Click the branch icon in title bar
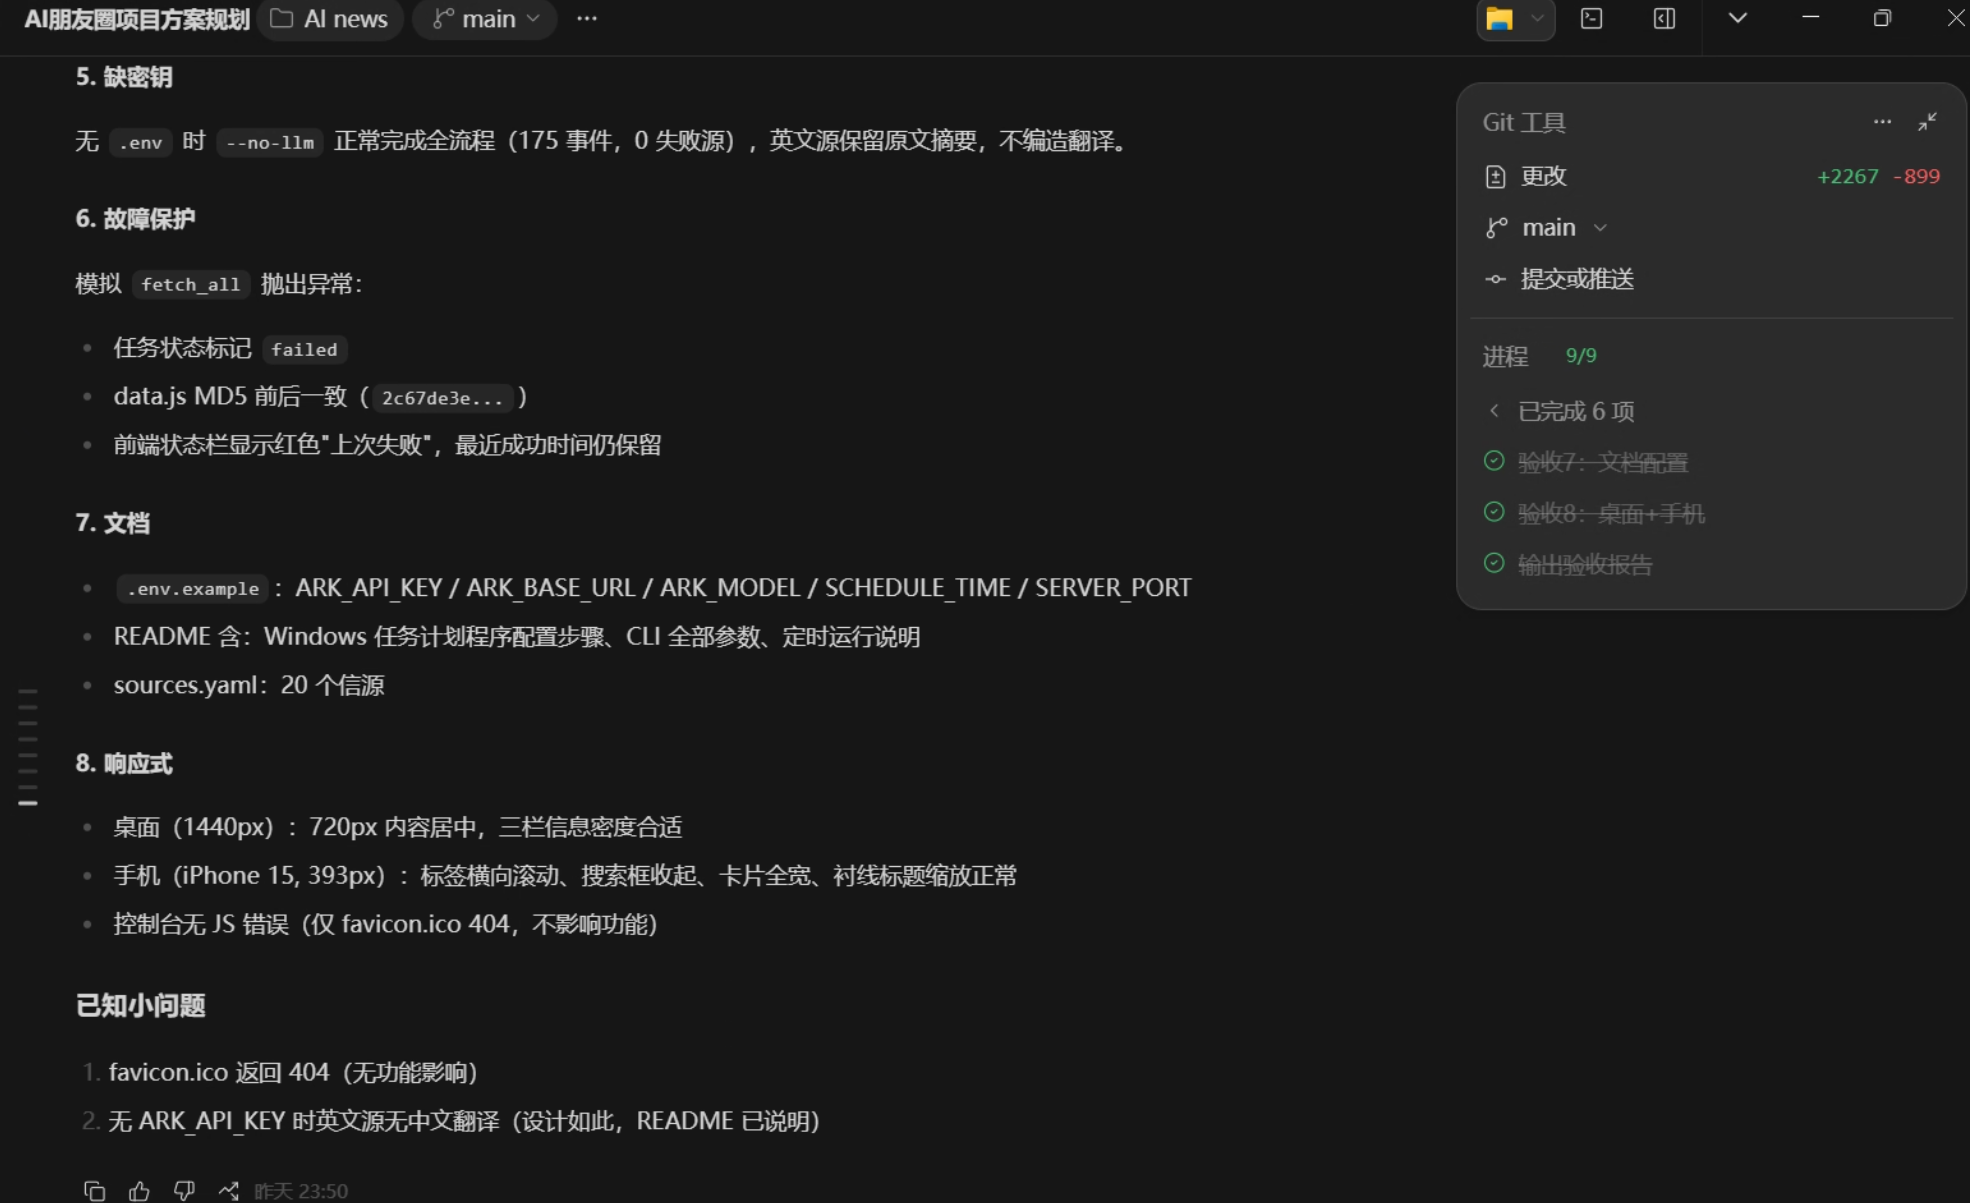 coord(442,19)
